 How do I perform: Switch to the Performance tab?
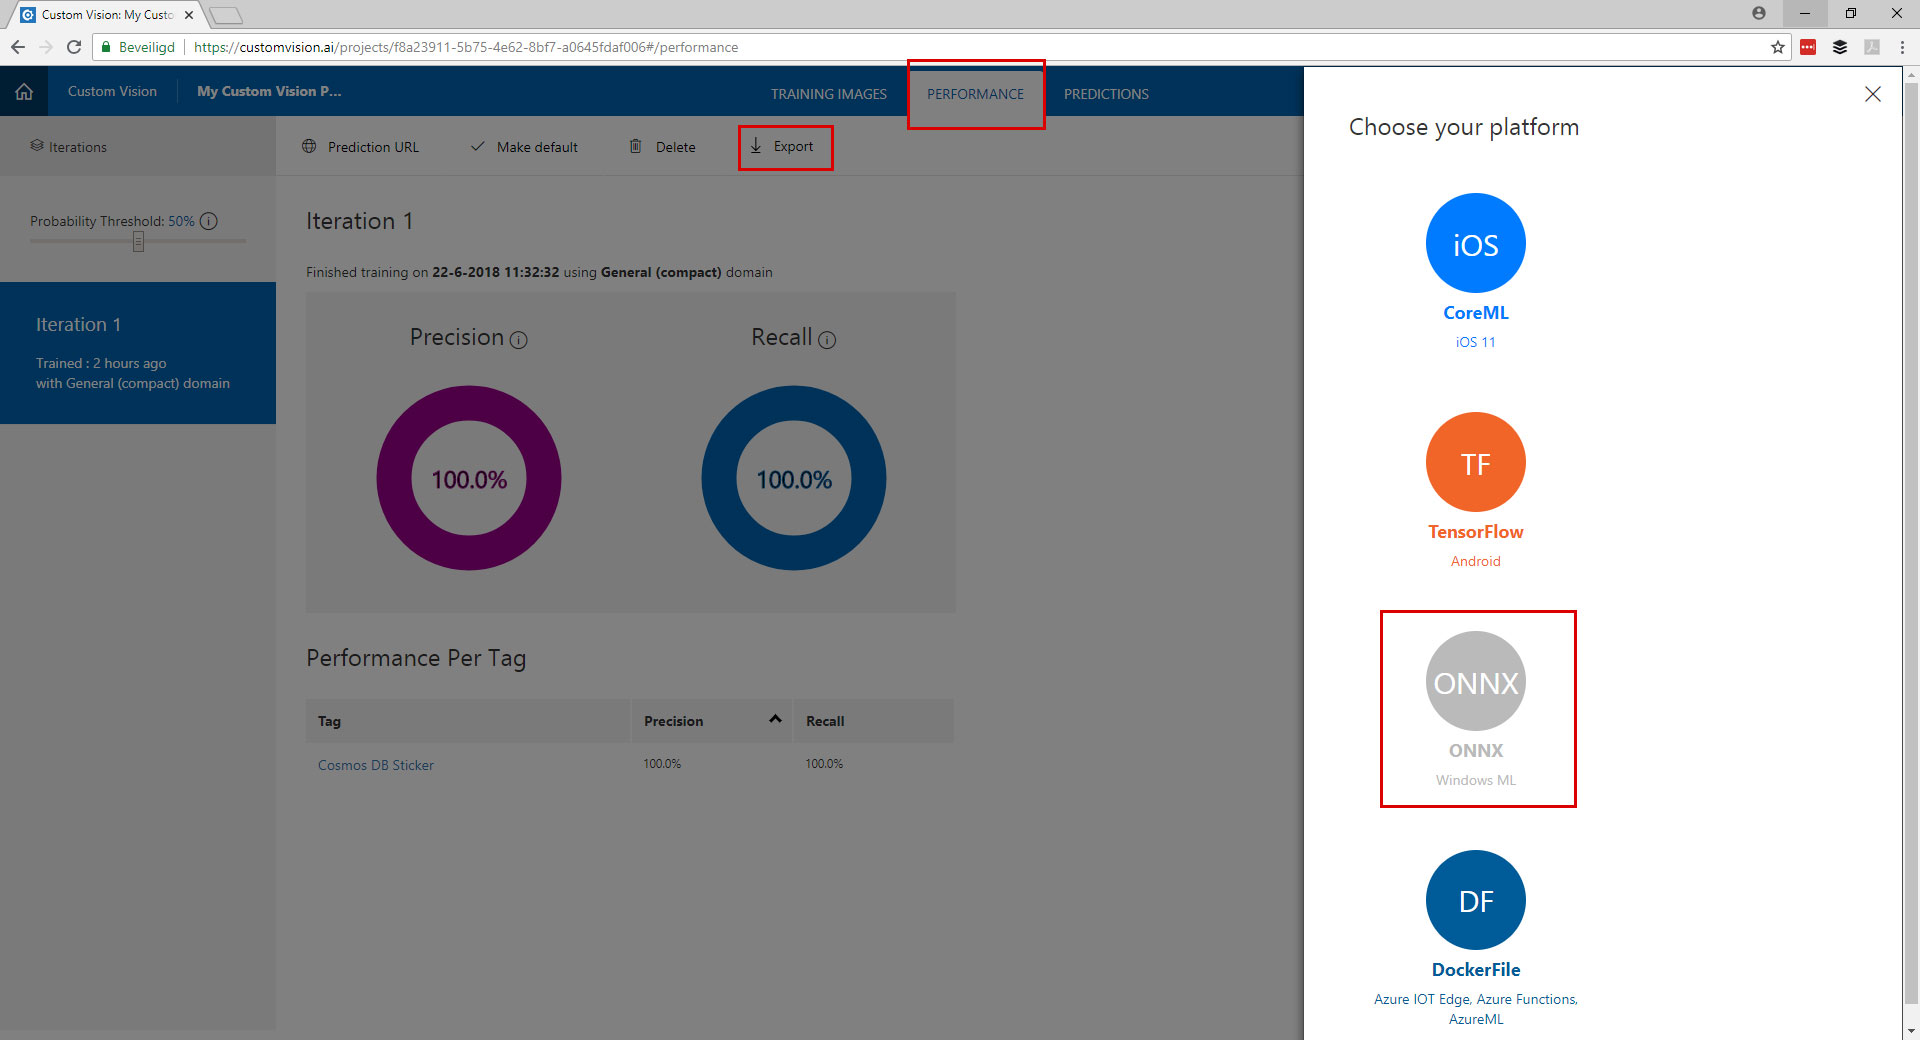click(975, 94)
